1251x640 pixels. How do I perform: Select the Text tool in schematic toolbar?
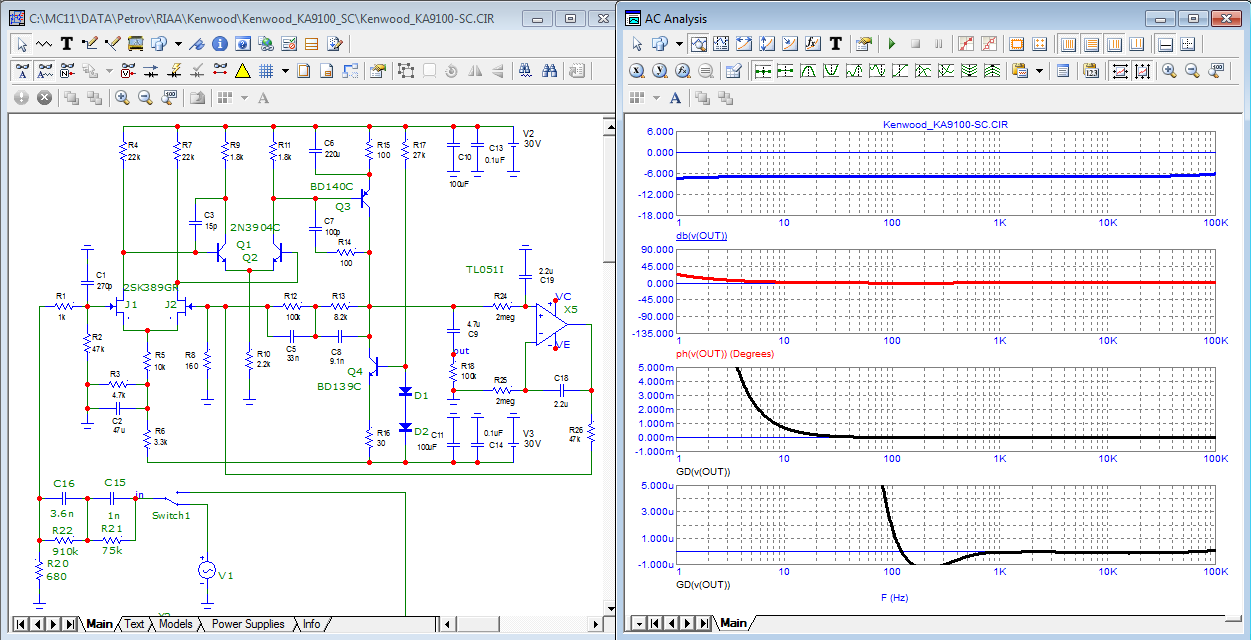(x=67, y=44)
